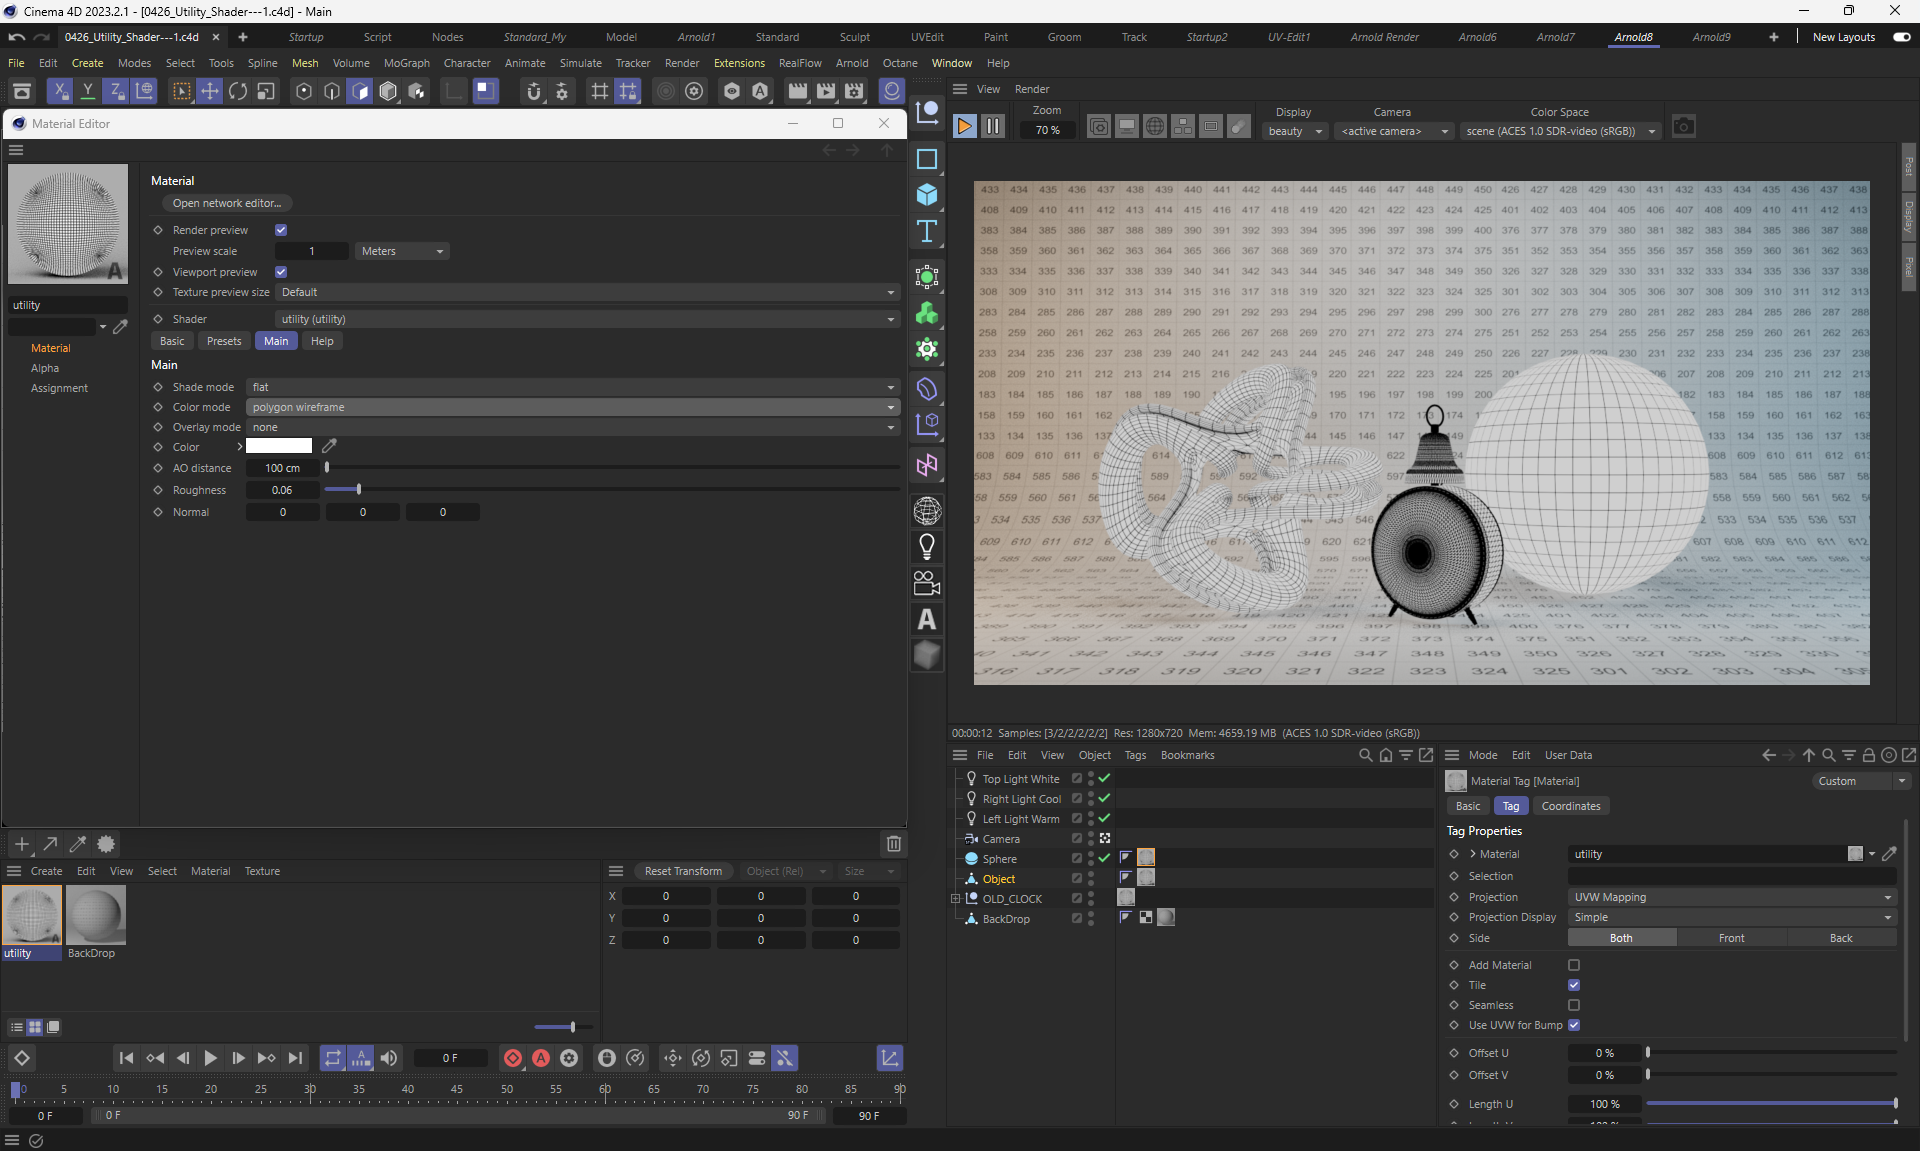Select the BackDrop material thumbnail
The image size is (1920, 1151).
96,915
